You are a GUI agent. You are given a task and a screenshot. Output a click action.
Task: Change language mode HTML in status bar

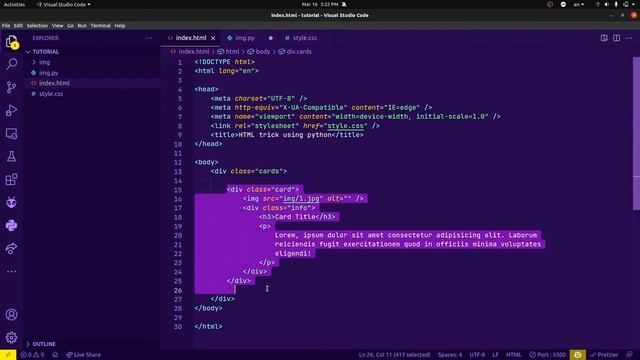point(513,355)
